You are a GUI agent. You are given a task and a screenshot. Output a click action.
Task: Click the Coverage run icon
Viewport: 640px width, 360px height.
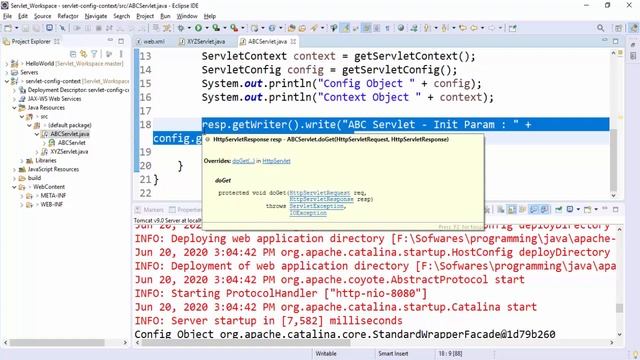[x=216, y=28]
